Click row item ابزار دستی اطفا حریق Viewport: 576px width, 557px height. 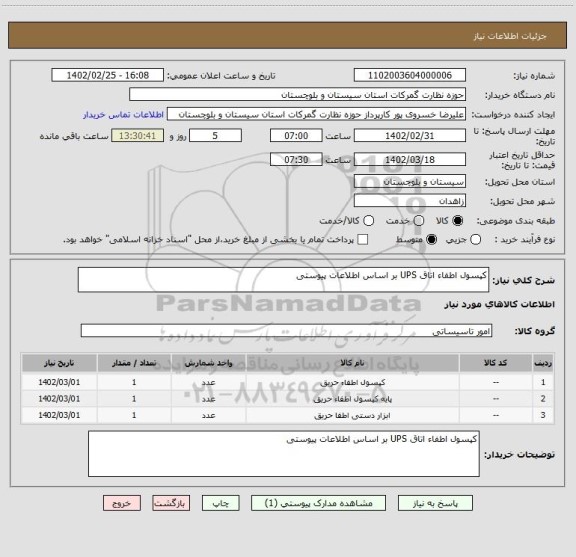[352, 416]
